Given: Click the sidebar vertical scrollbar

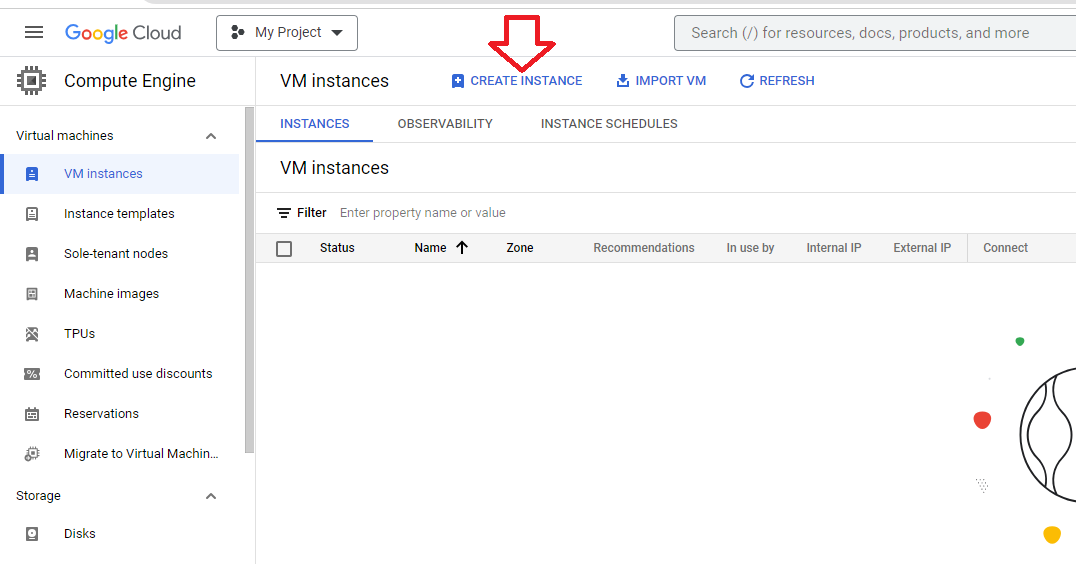Looking at the screenshot, I should pos(249,280).
